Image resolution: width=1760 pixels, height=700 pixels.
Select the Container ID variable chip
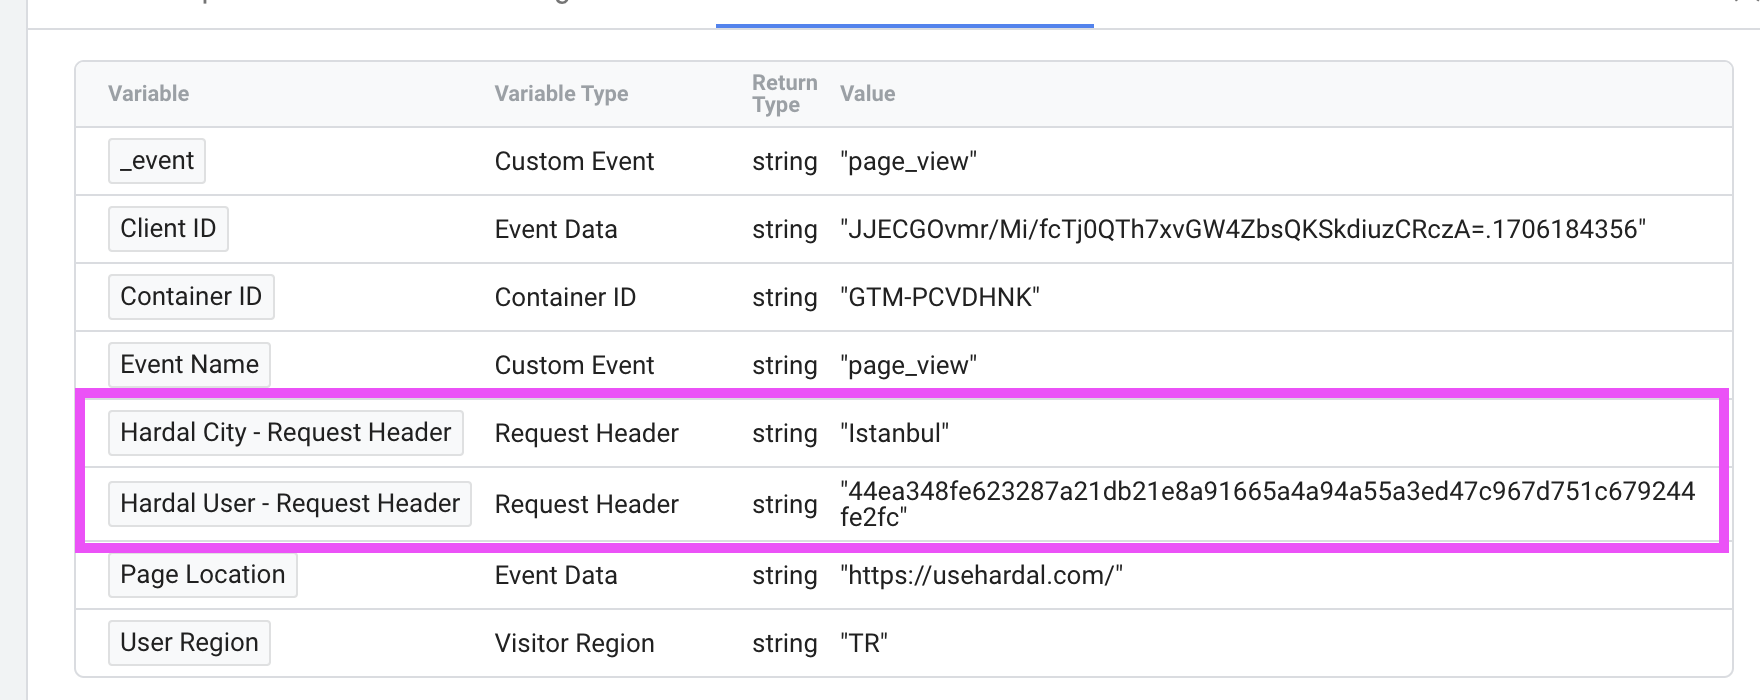point(191,297)
